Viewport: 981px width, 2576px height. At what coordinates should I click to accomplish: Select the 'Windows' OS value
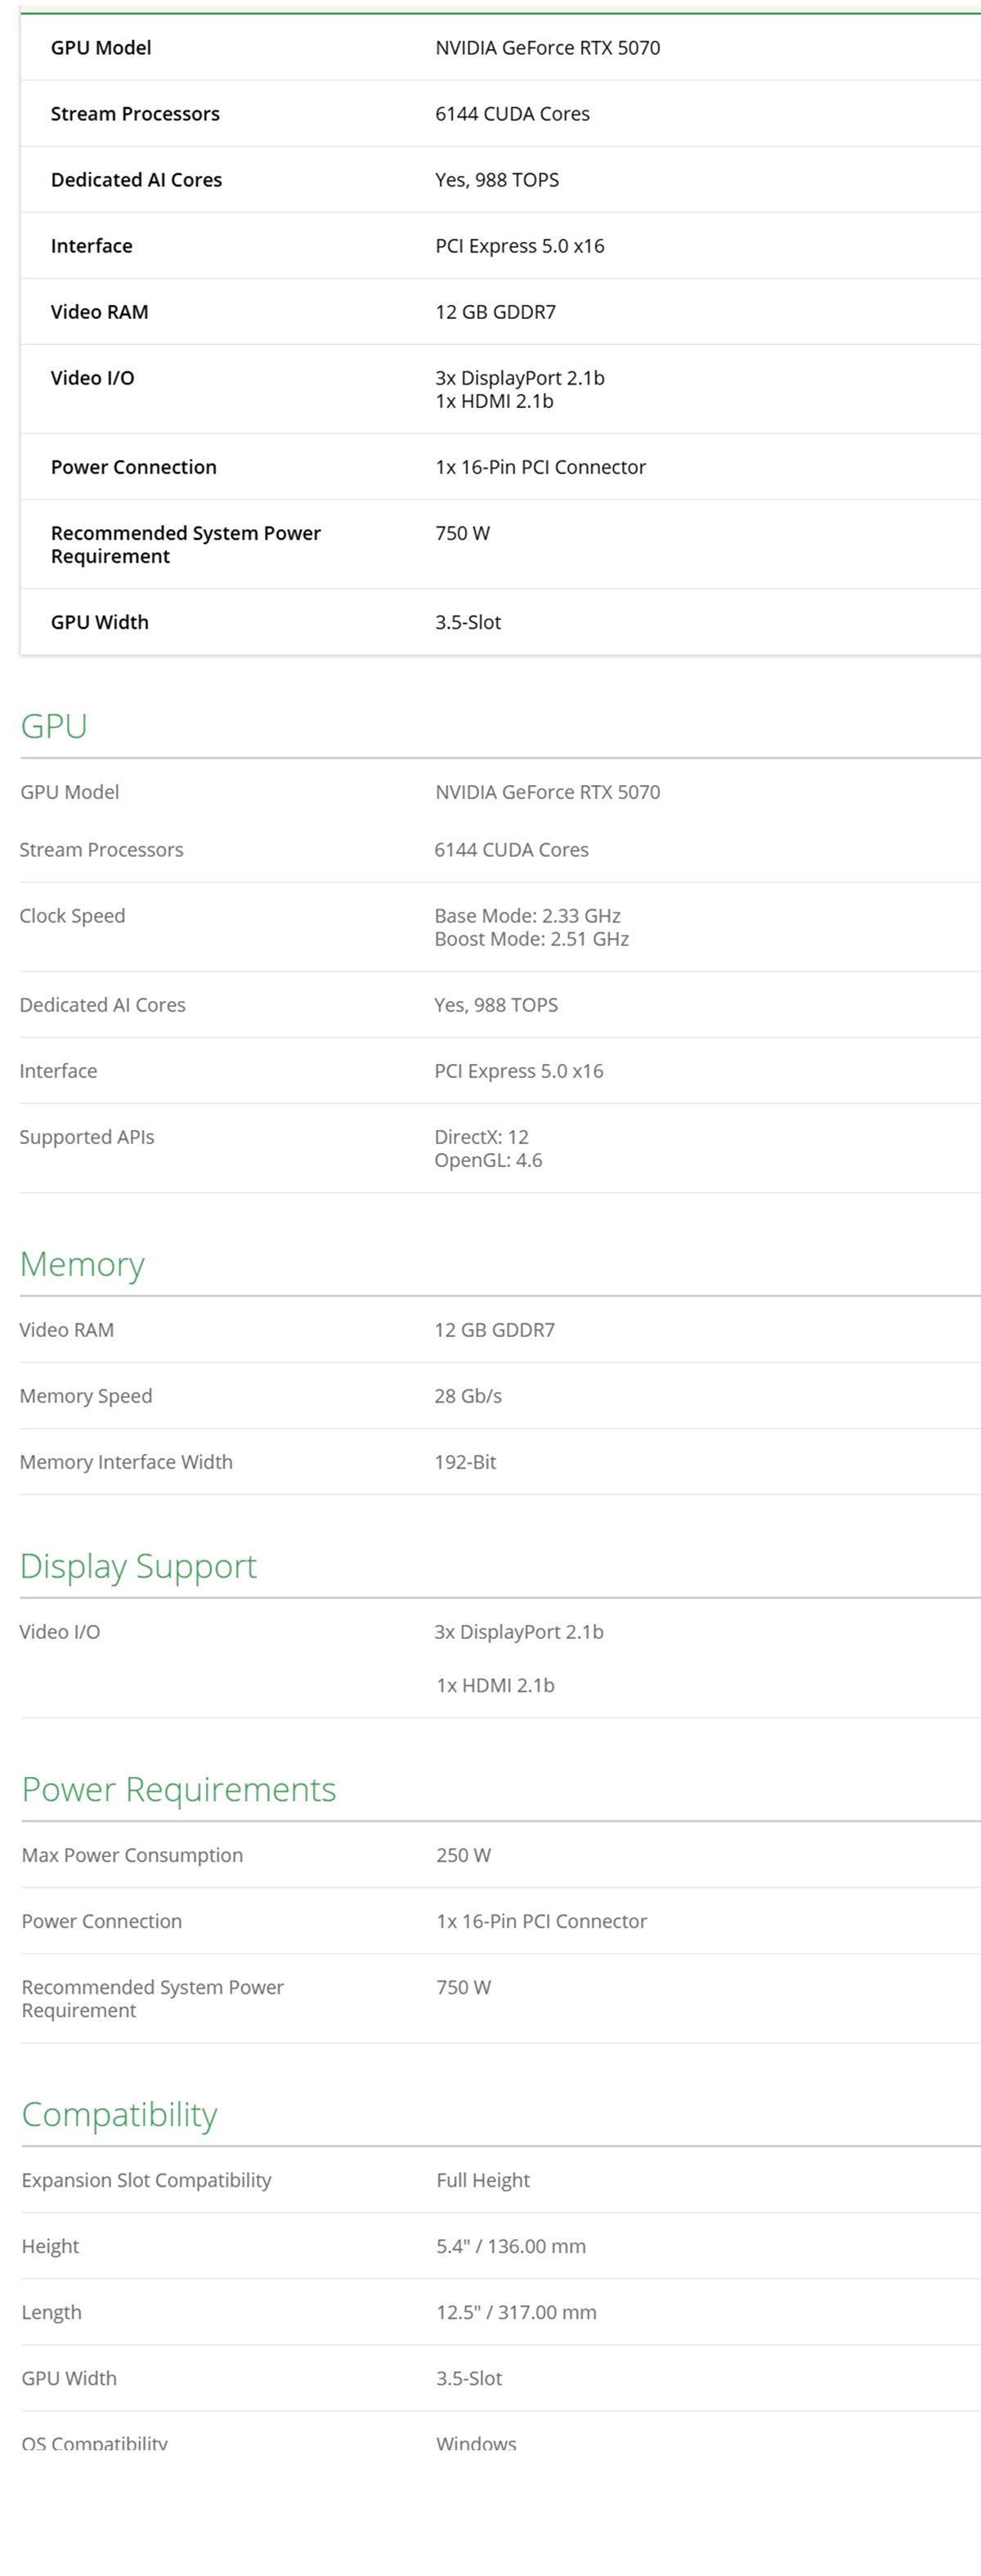tap(476, 2443)
